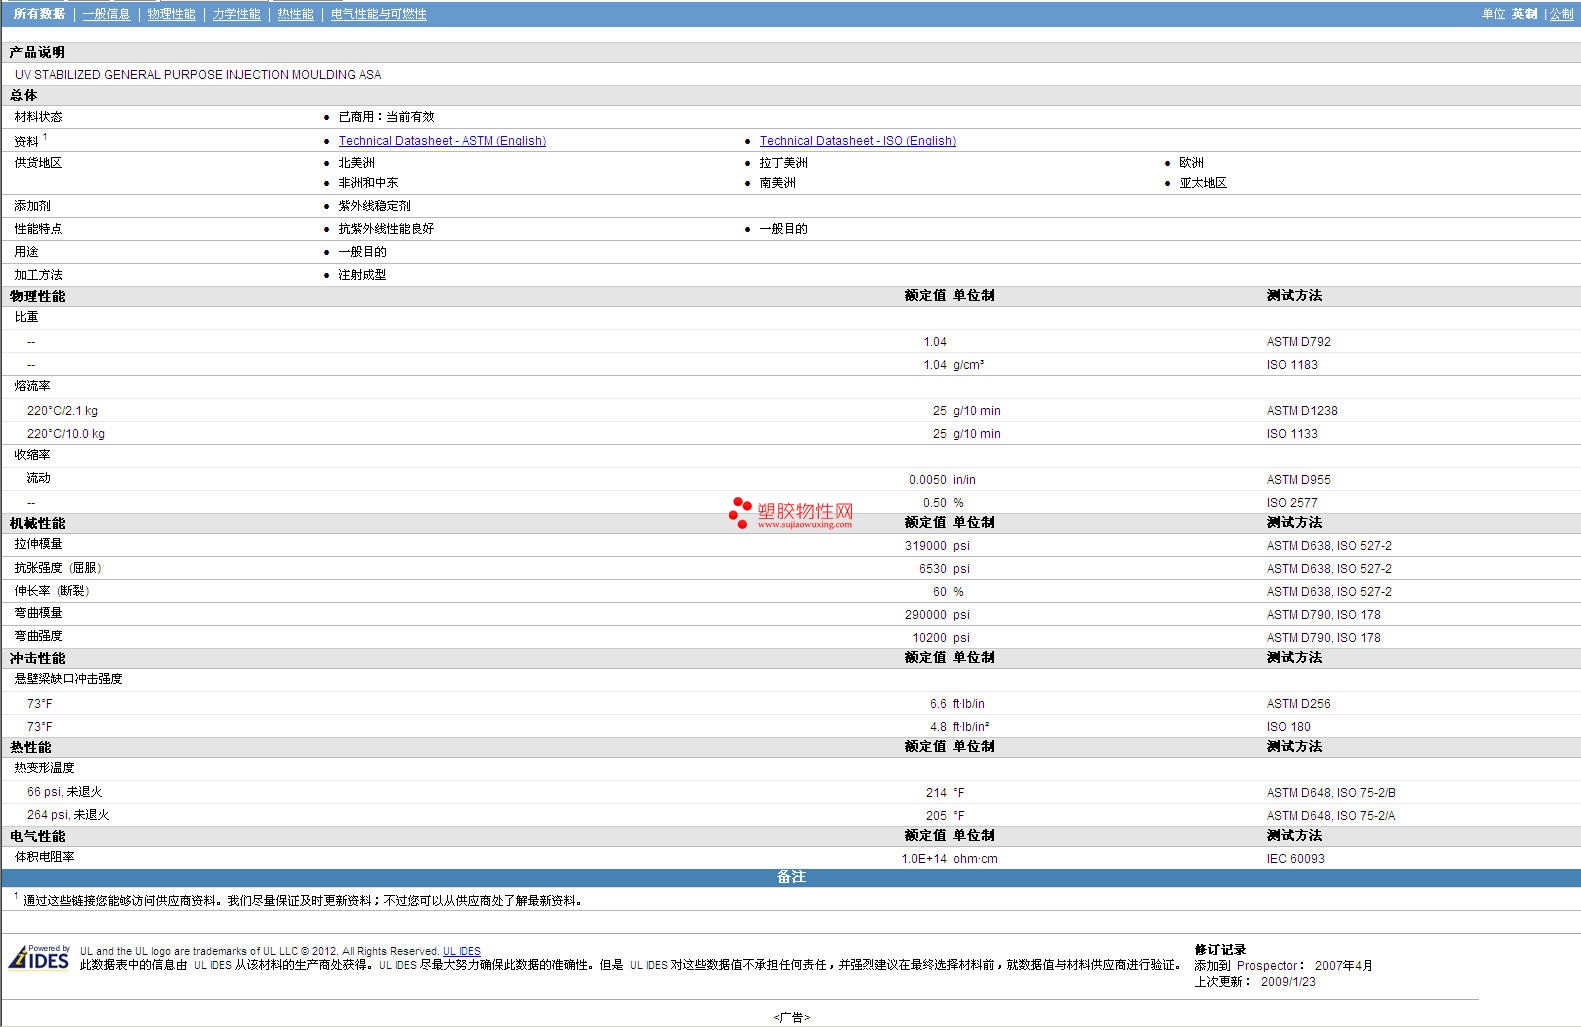The height and width of the screenshot is (1027, 1581).
Task: Switch to the 一般信息 tab
Action: click(106, 14)
